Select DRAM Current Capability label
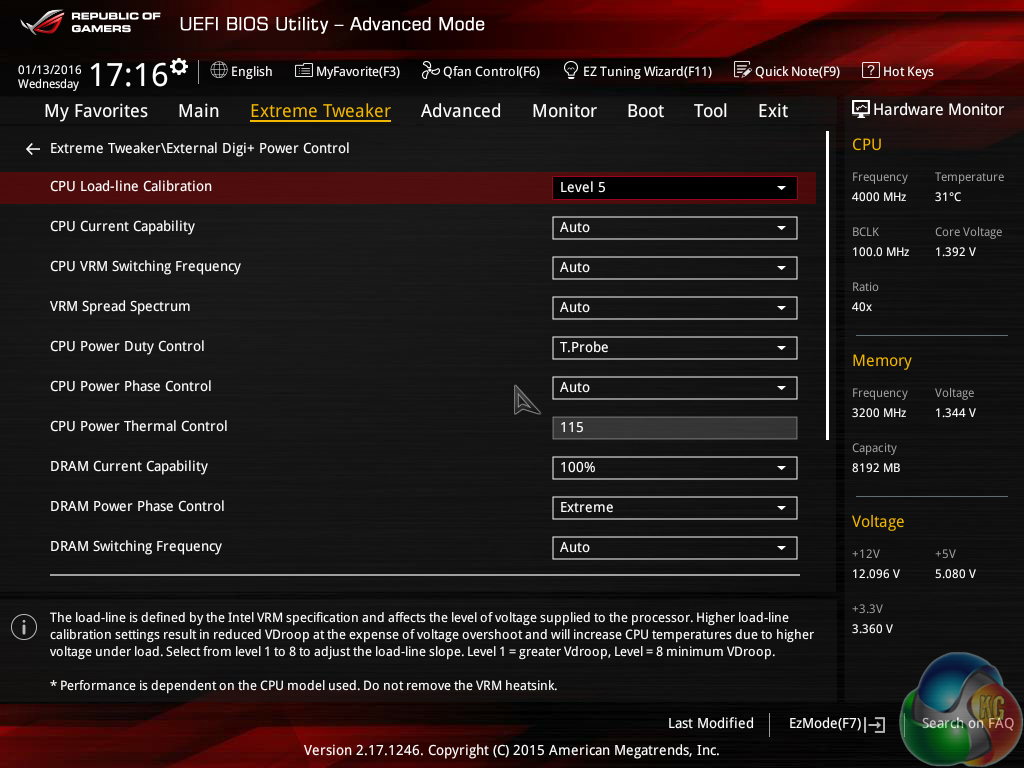This screenshot has width=1024, height=768. click(x=129, y=466)
